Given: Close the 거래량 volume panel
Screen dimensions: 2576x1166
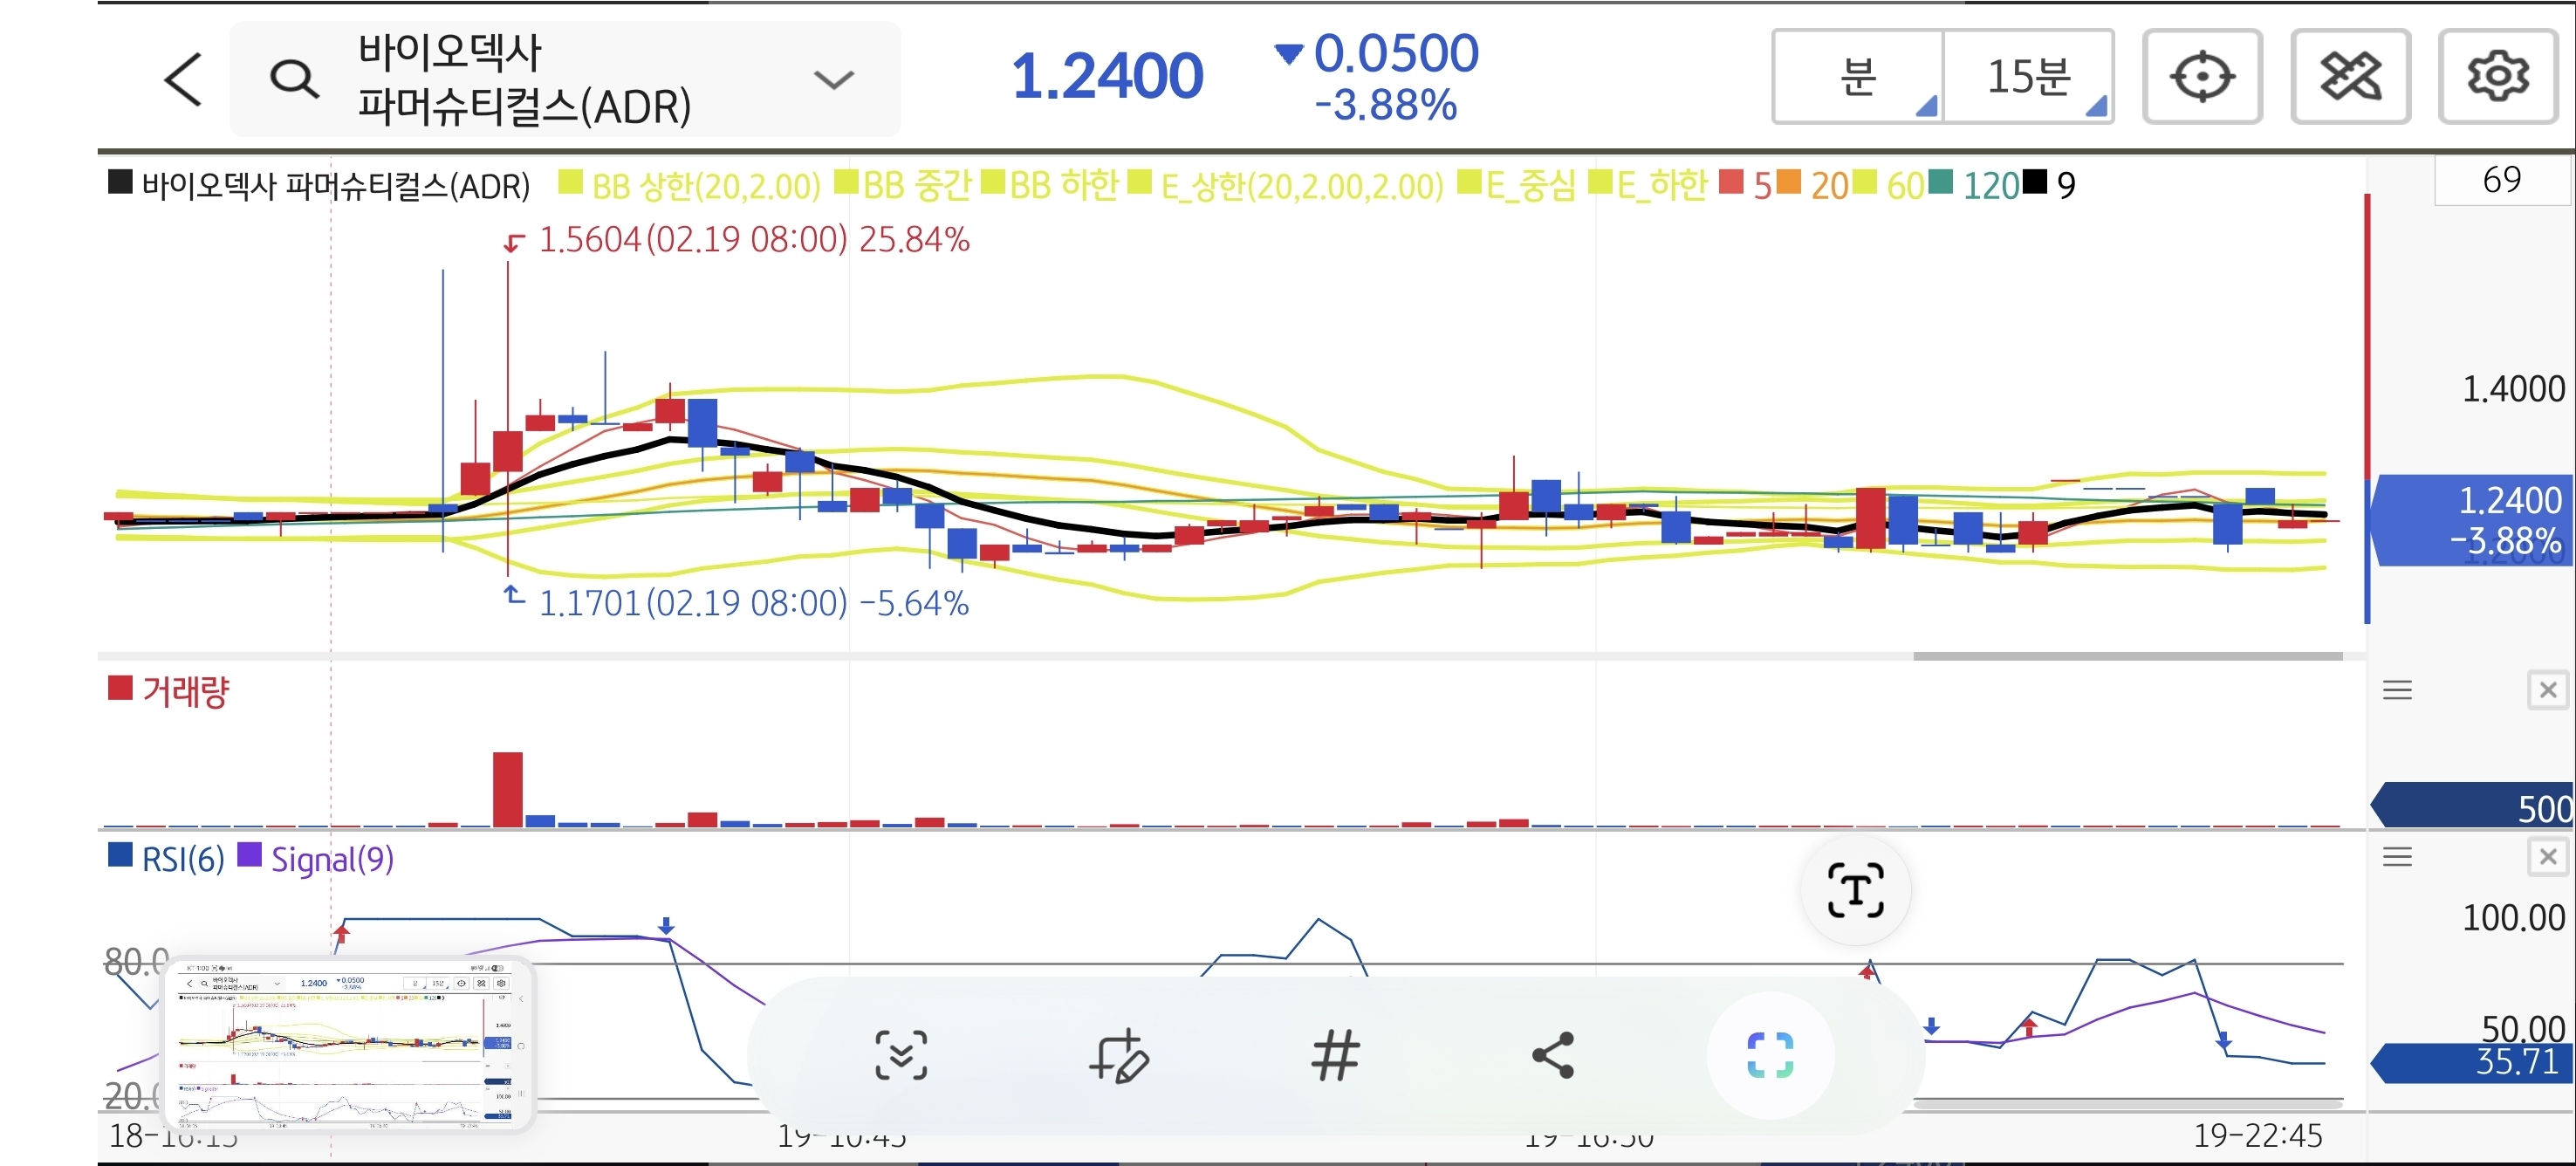Looking at the screenshot, I should (x=2547, y=690).
